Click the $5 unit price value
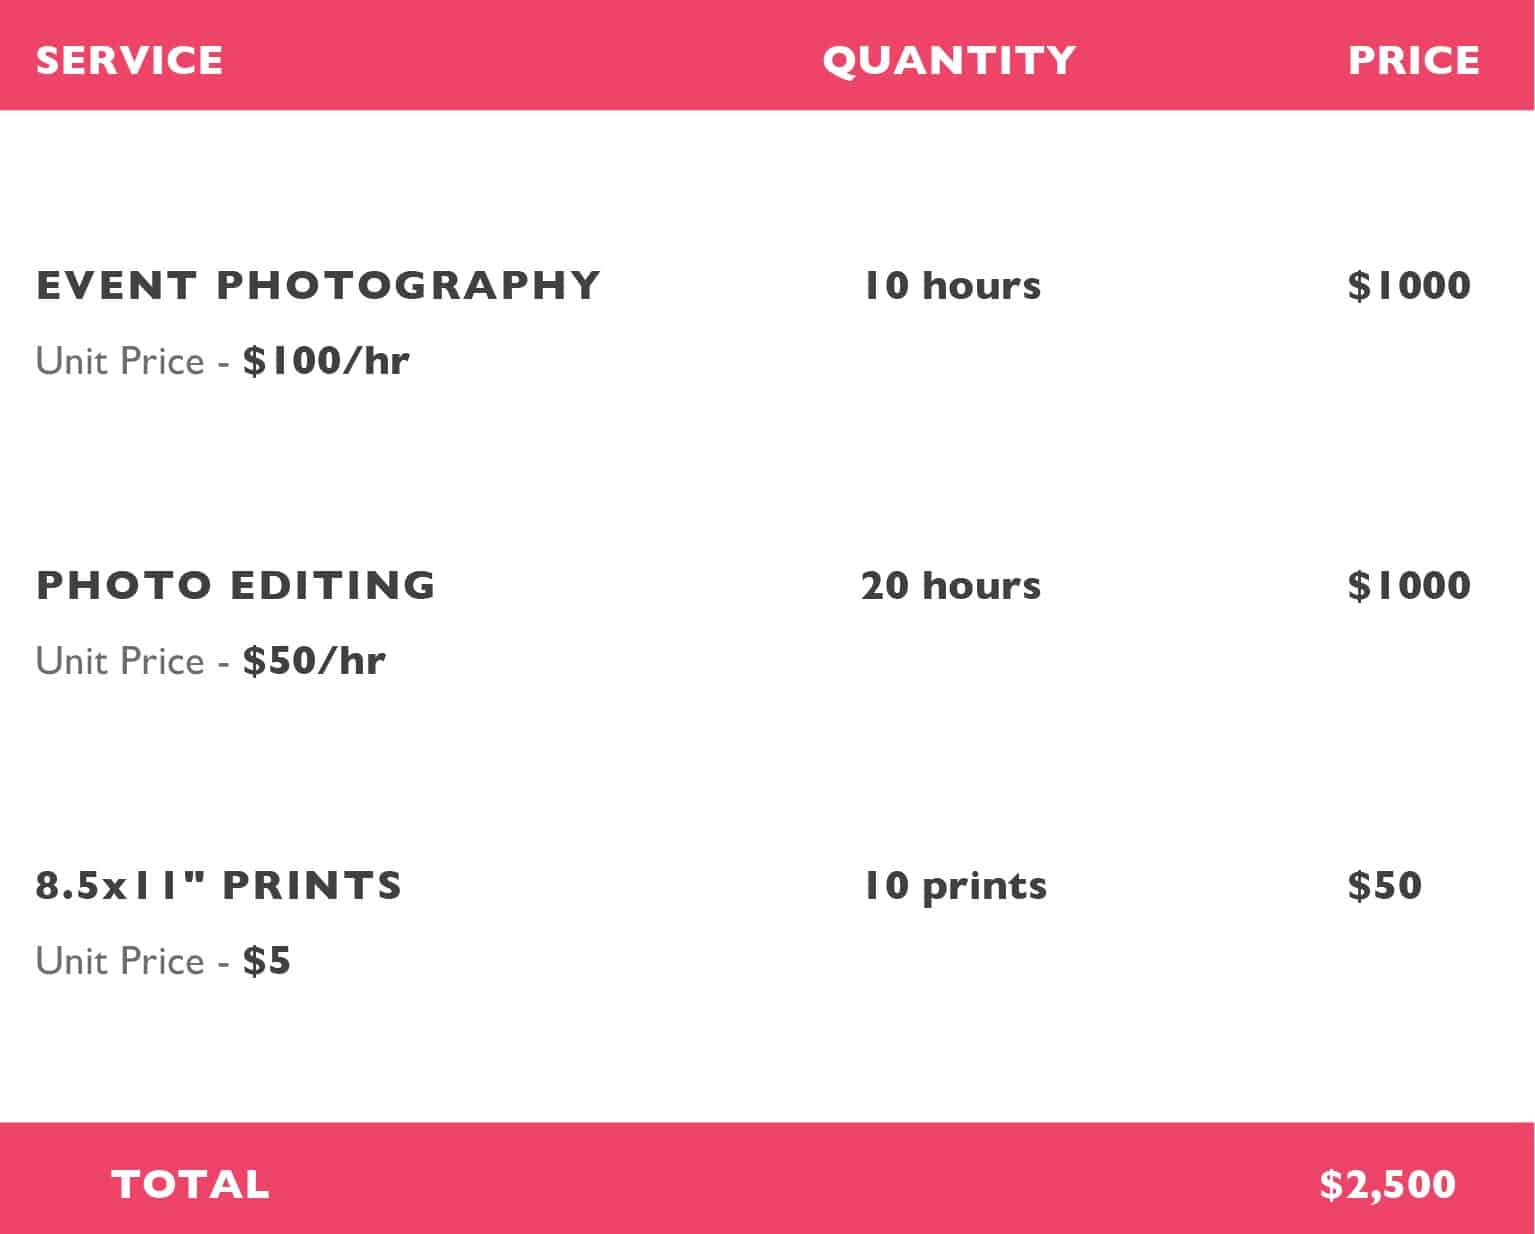Screen dimensions: 1535x1234 click(x=267, y=961)
